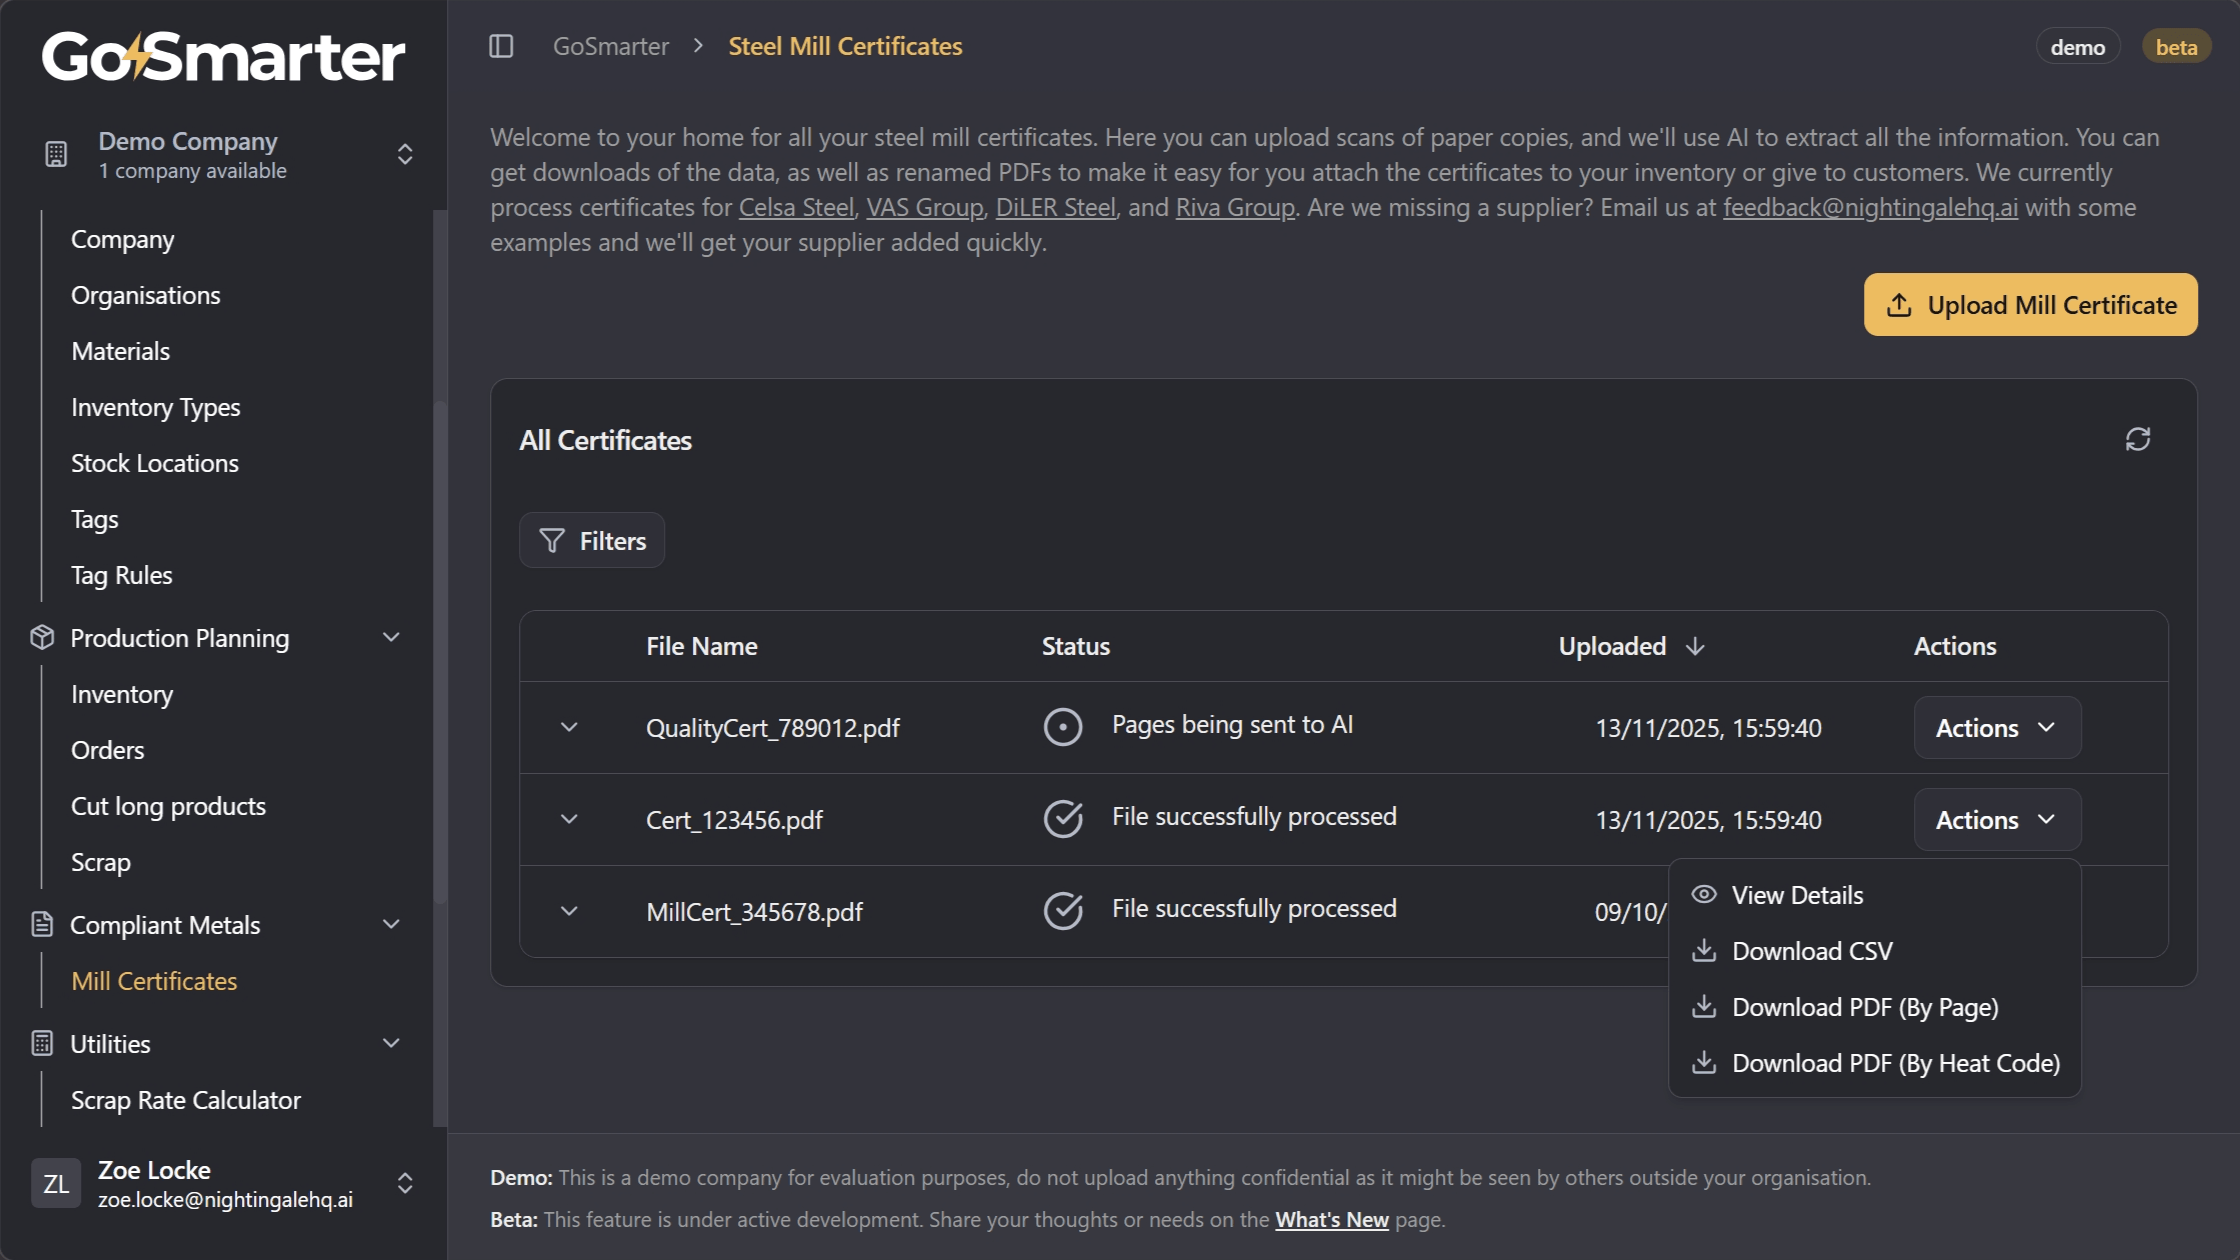Click the GoSmarter logo
Screen dimensions: 2240x1260
pyautogui.click(x=223, y=56)
